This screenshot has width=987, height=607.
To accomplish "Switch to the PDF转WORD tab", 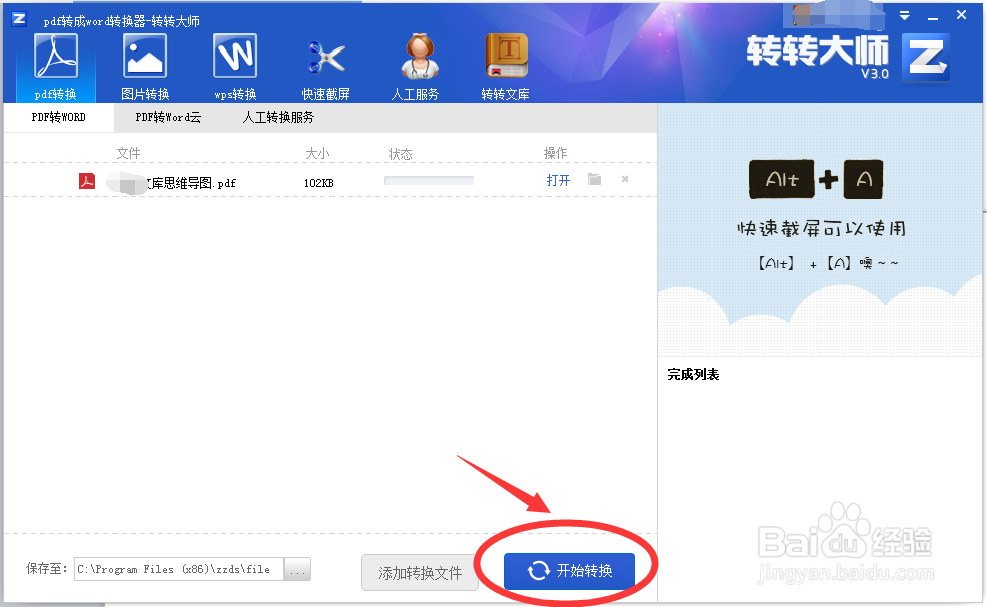I will click(59, 117).
